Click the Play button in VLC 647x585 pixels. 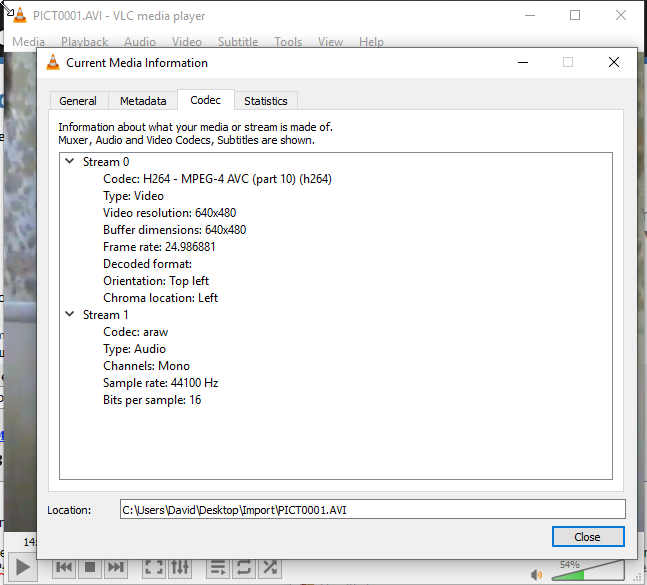tap(23, 568)
